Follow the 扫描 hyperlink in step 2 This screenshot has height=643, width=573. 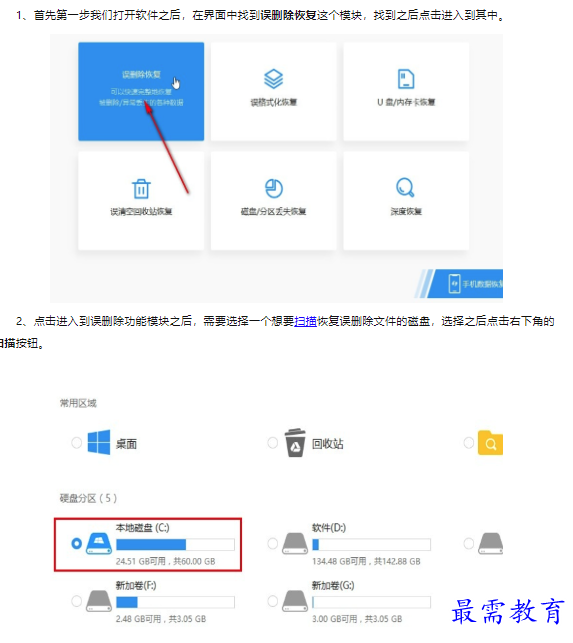[306, 321]
